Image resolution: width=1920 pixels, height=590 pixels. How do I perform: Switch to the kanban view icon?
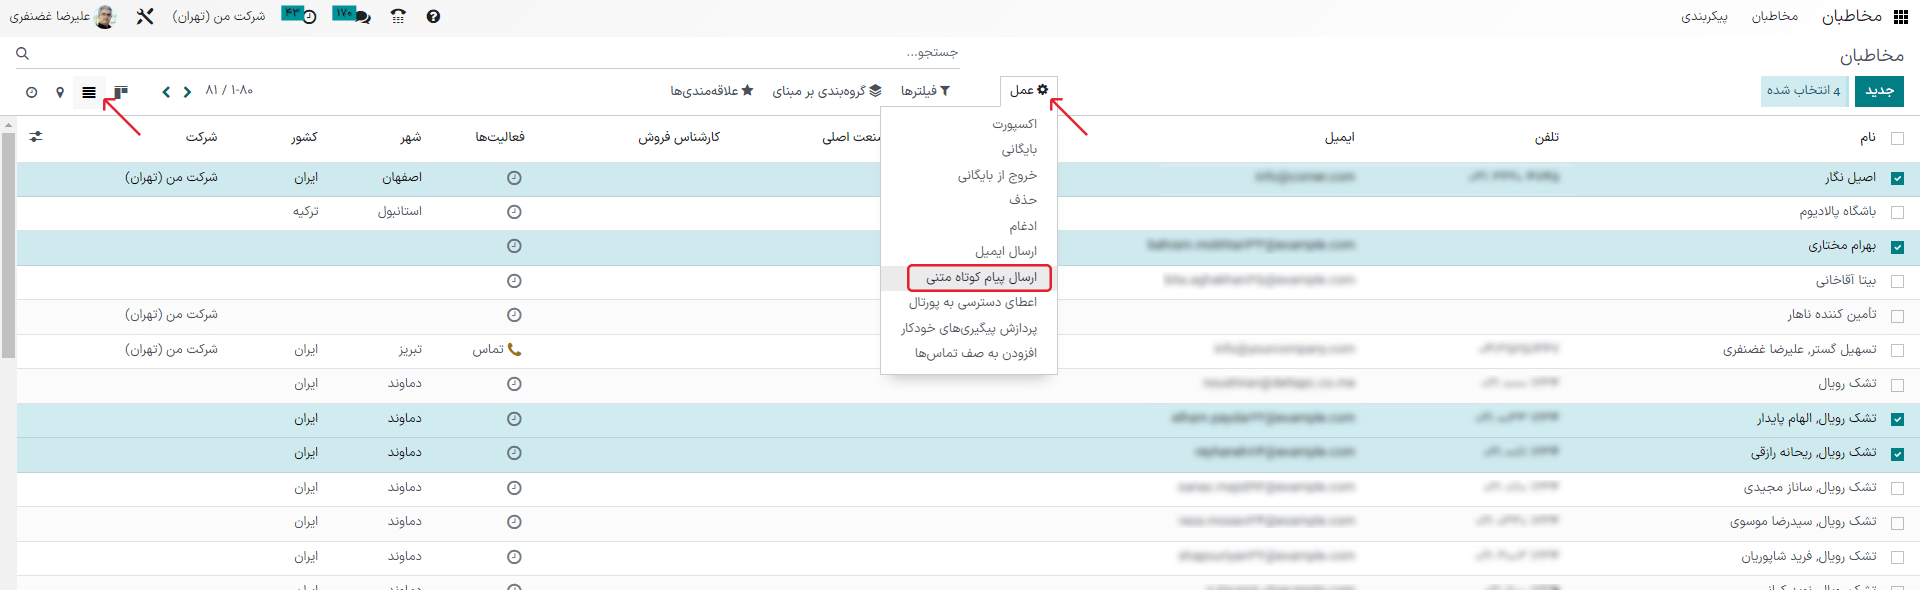(120, 92)
